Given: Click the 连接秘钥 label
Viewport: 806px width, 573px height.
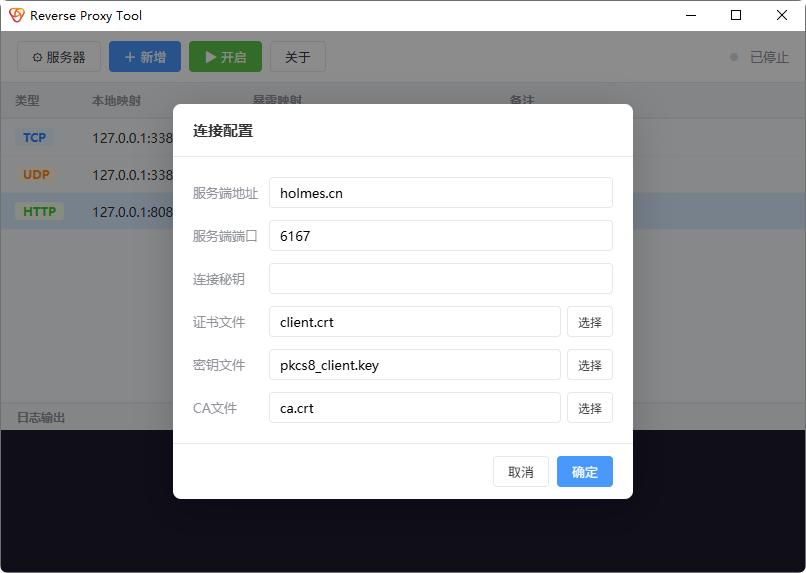Looking at the screenshot, I should pos(218,279).
